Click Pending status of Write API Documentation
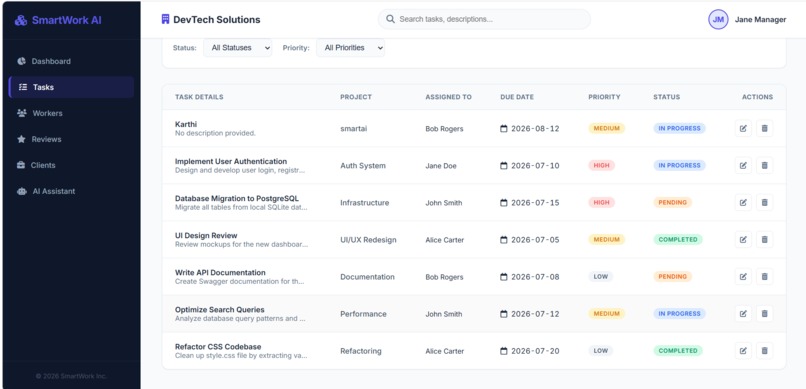Image resolution: width=806 pixels, height=389 pixels. coord(672,276)
